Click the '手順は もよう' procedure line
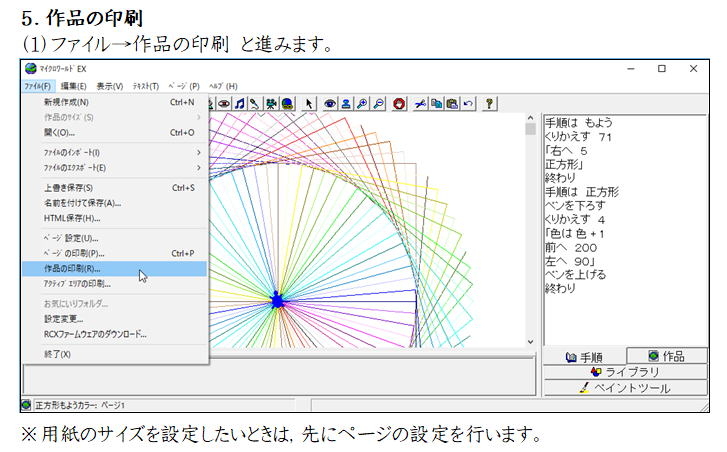The image size is (727, 452). [x=579, y=122]
